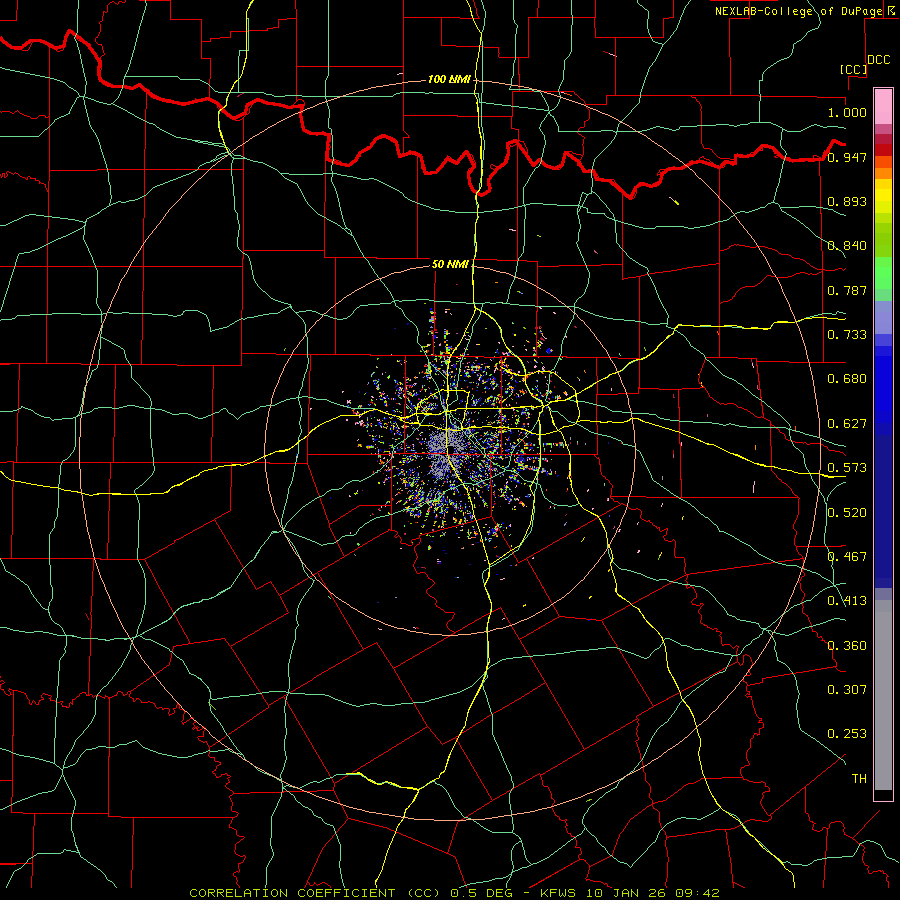The height and width of the screenshot is (900, 900).
Task: Click the 0.680 scale value
Action: coord(847,379)
